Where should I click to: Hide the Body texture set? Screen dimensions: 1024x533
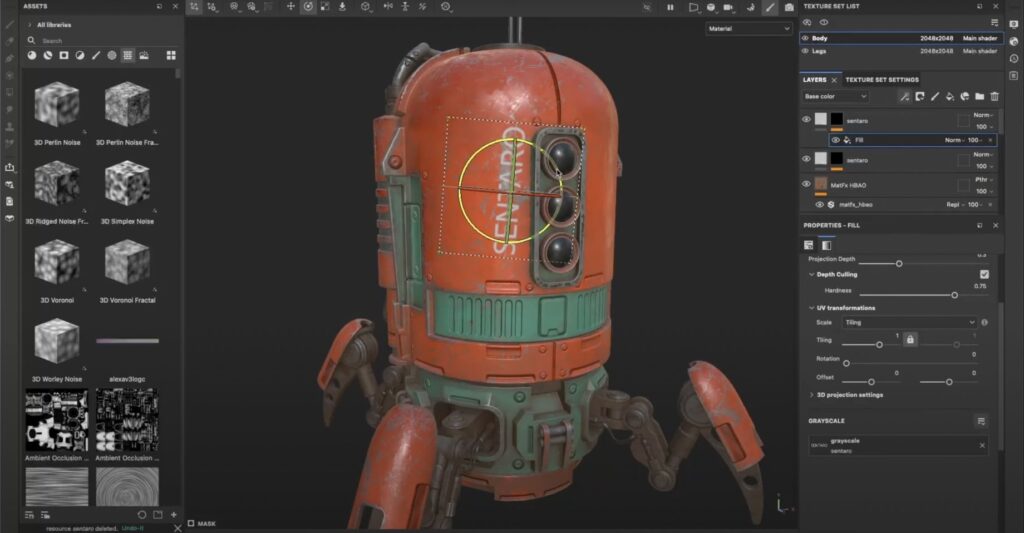(805, 39)
